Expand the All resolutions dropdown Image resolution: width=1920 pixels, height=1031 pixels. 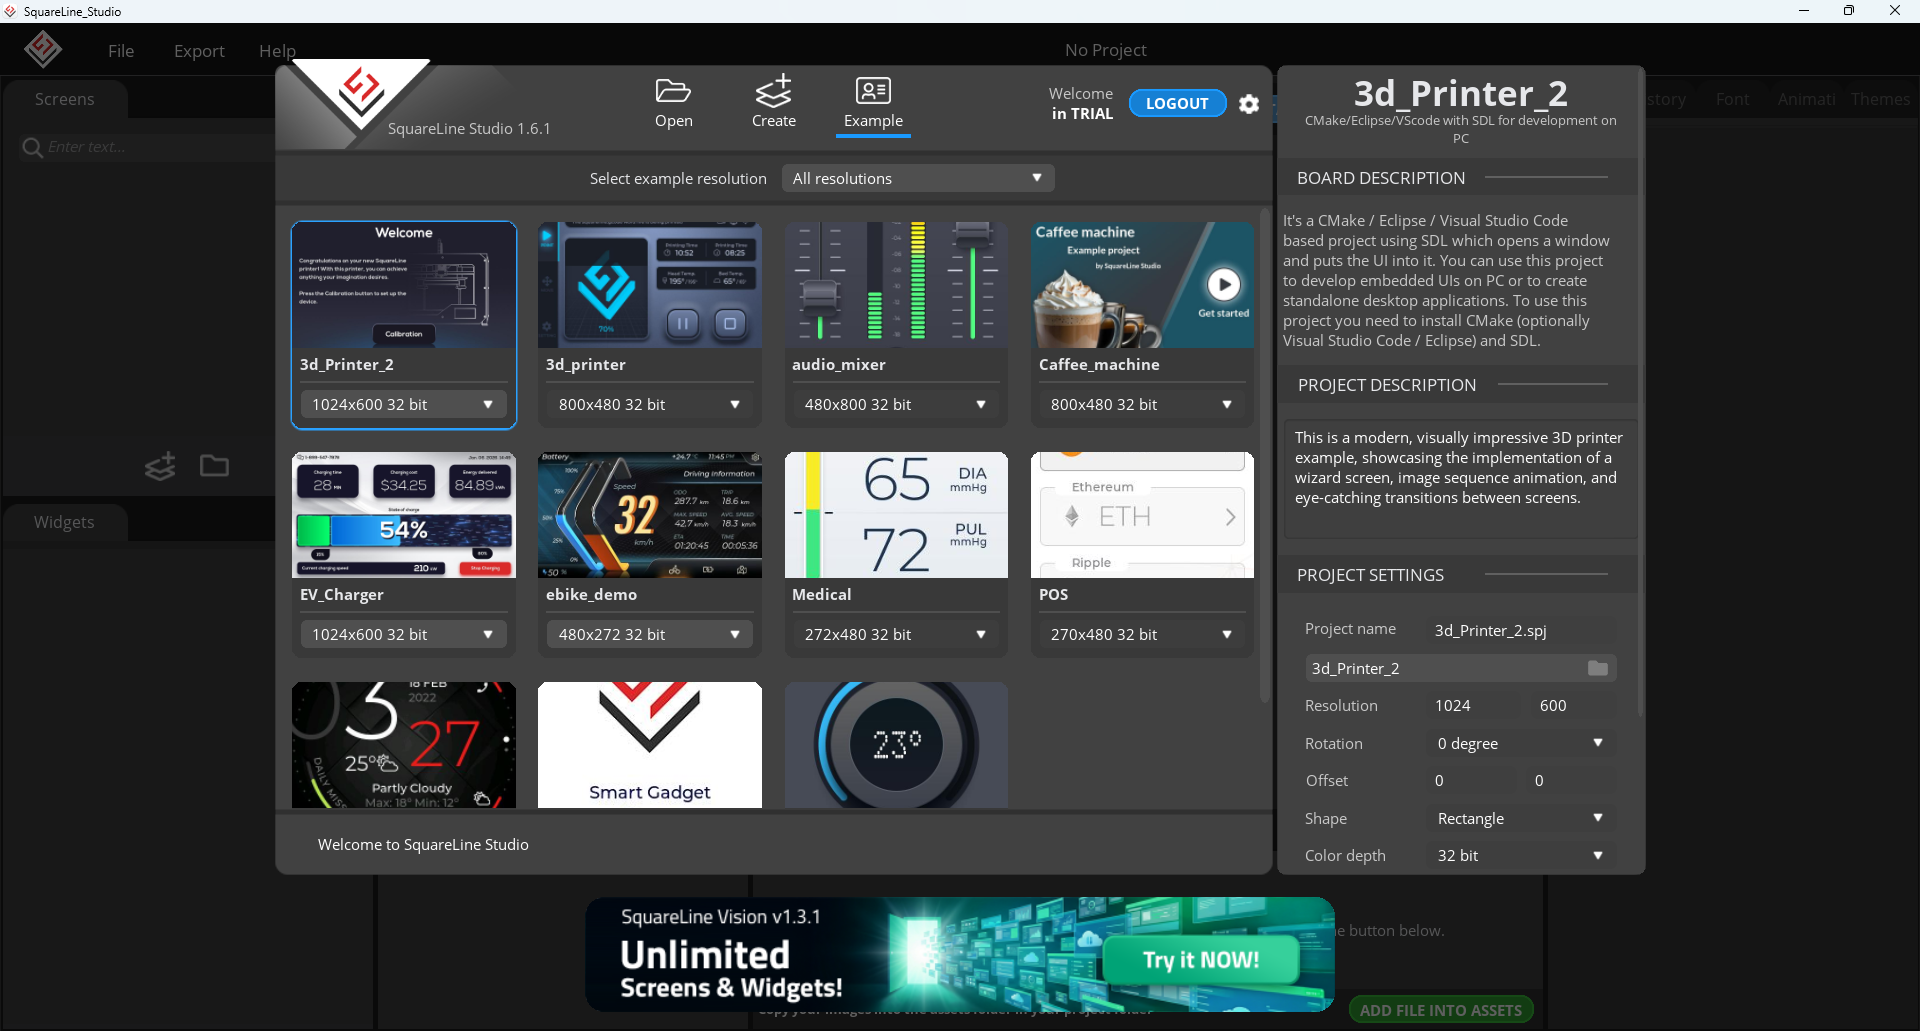click(x=918, y=178)
